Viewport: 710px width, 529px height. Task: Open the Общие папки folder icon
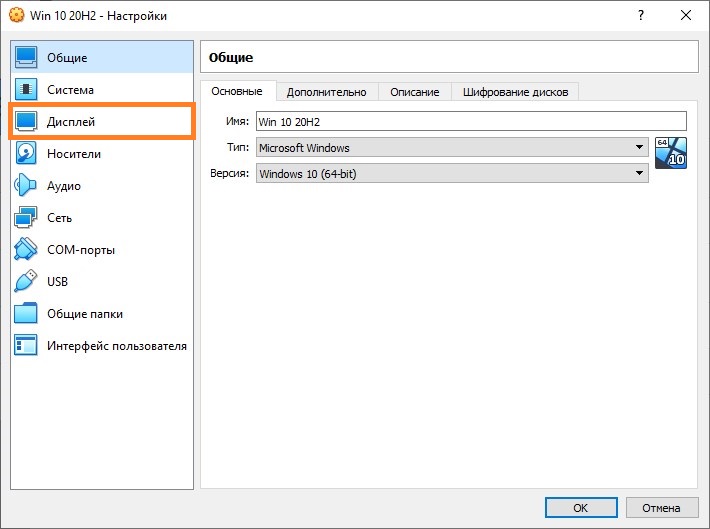click(26, 314)
